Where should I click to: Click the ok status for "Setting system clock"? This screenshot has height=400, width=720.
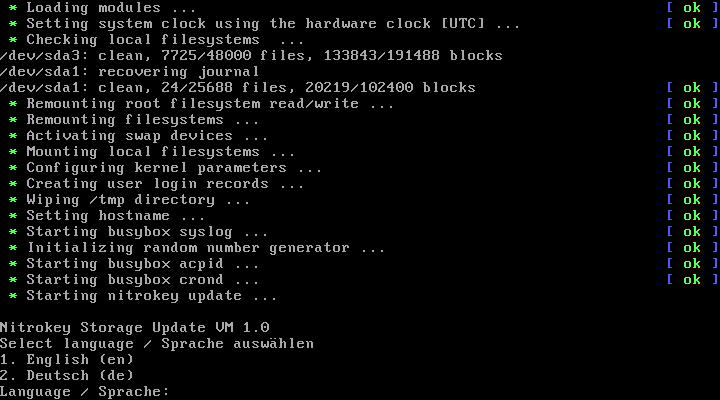click(x=691, y=24)
